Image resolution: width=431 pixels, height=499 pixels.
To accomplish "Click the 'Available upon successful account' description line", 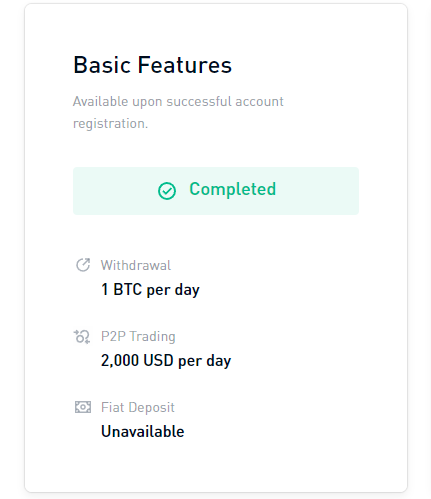I will pyautogui.click(x=178, y=101).
